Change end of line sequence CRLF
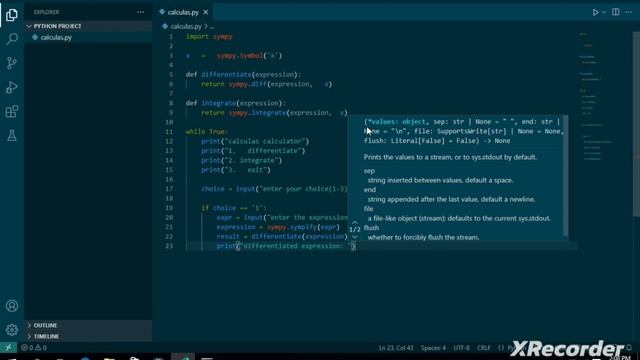The height and width of the screenshot is (360, 640). click(x=484, y=348)
